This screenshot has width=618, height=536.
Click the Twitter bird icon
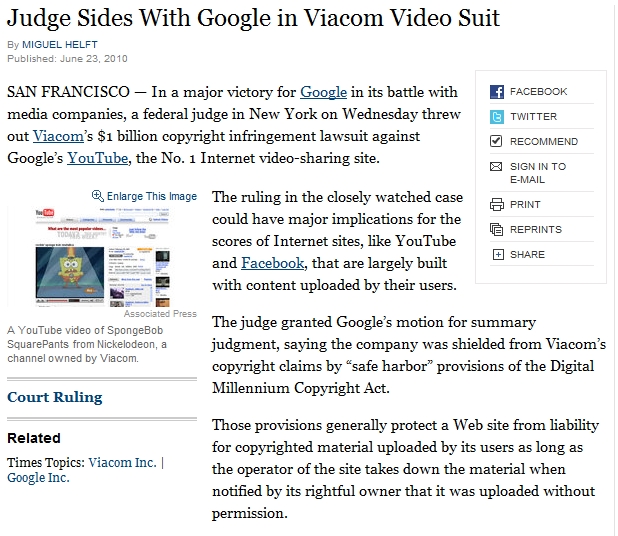(497, 117)
